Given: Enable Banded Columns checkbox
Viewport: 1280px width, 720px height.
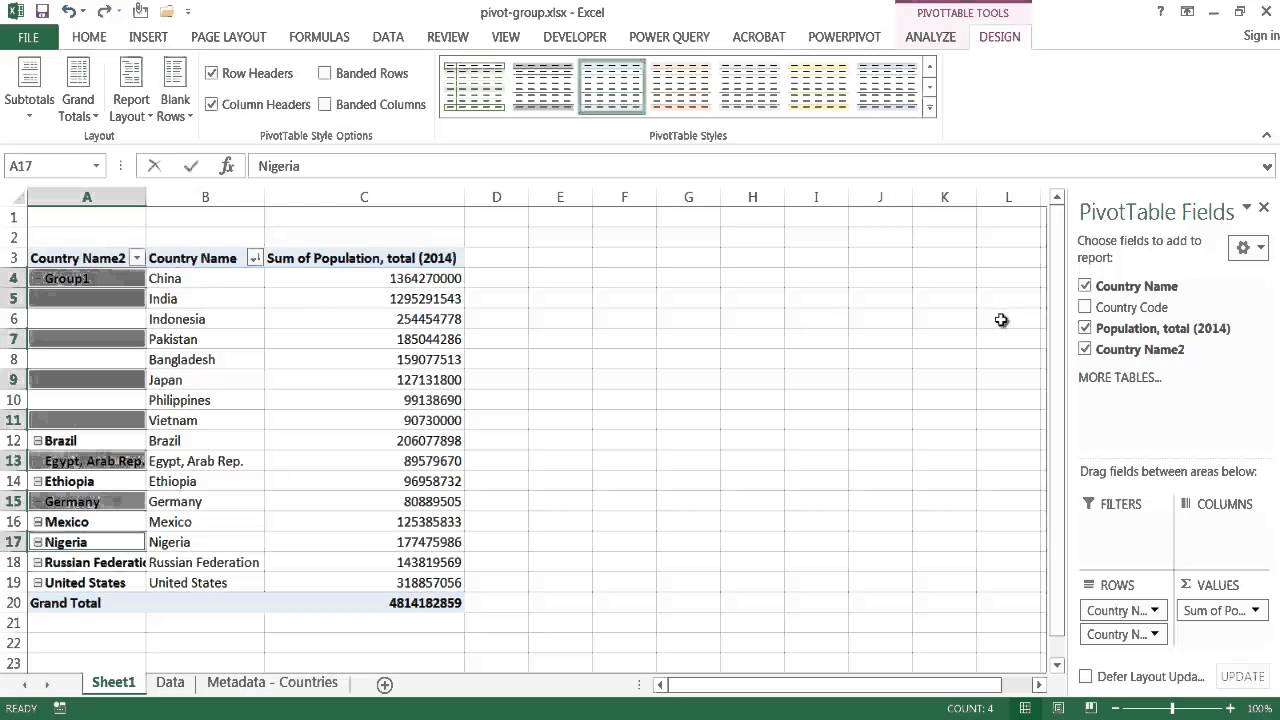Looking at the screenshot, I should coord(325,104).
